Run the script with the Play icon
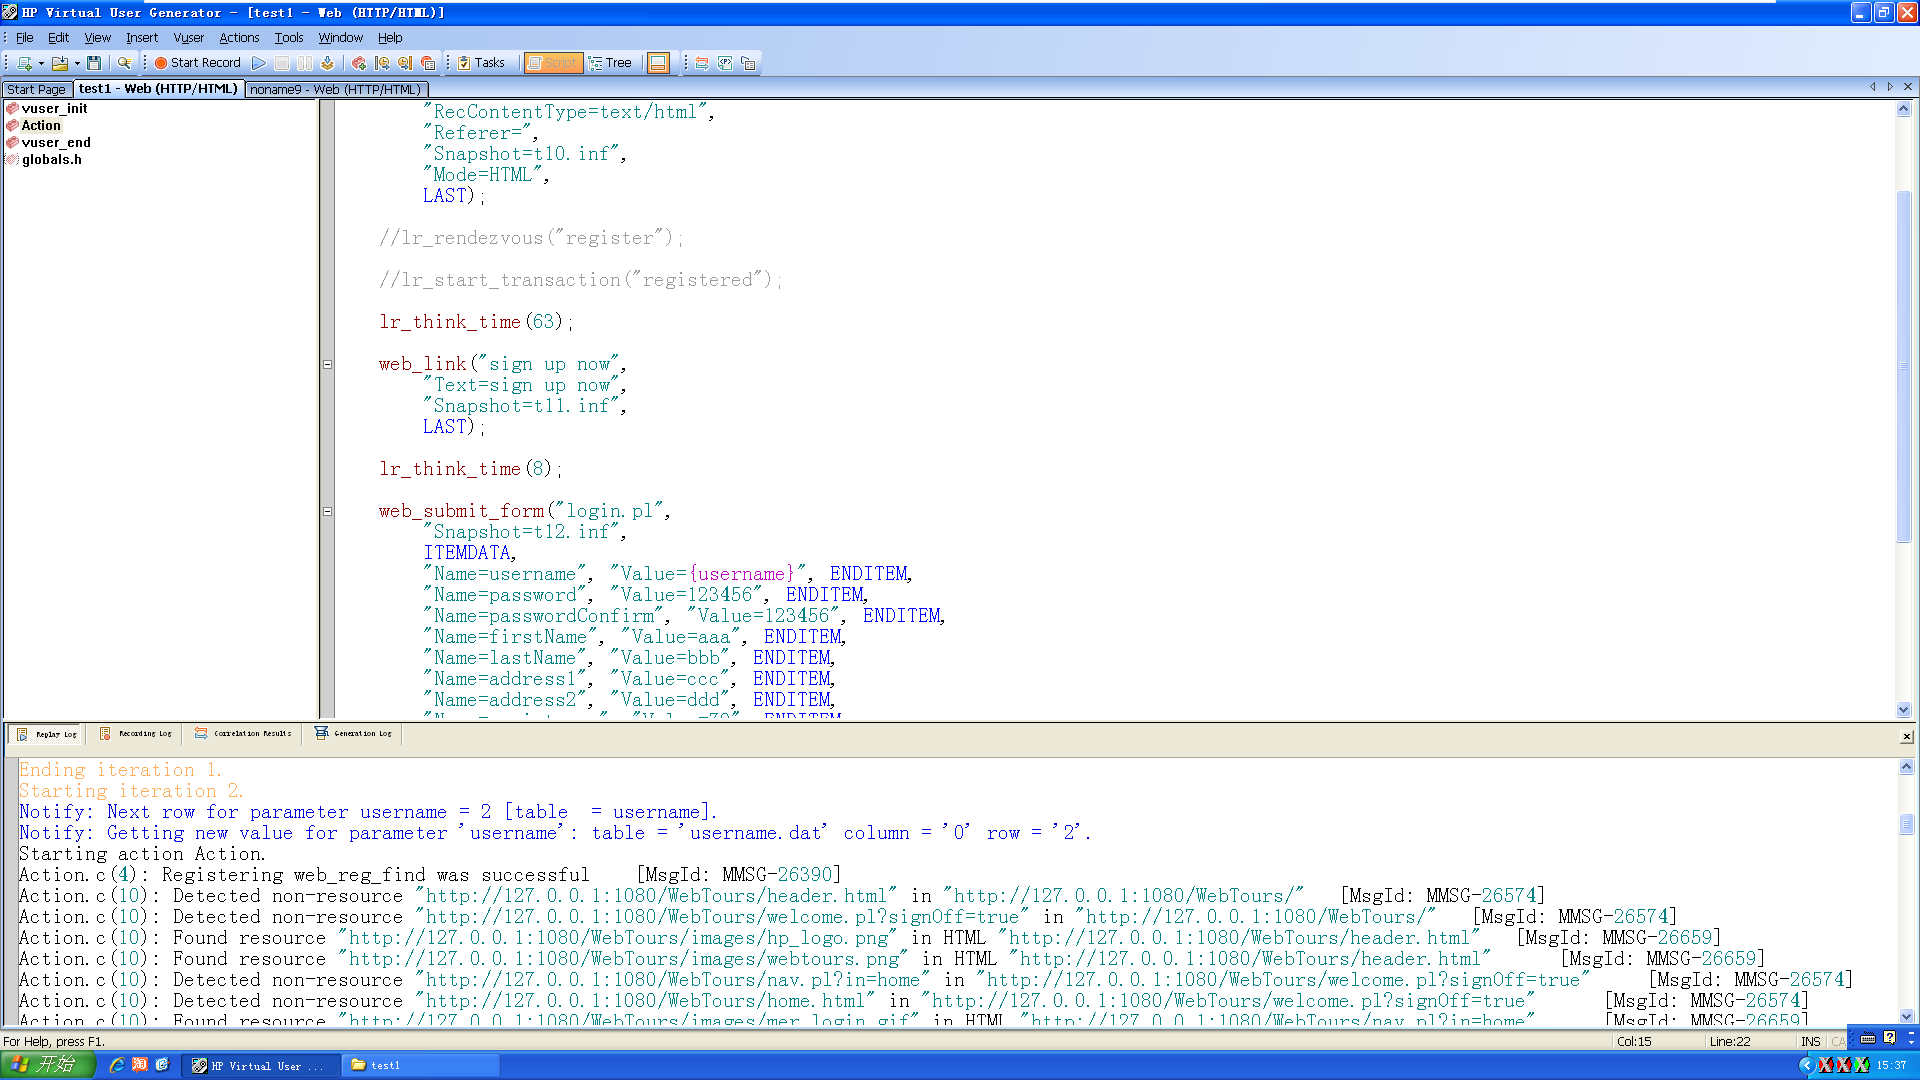The width and height of the screenshot is (1920, 1080). click(x=259, y=63)
